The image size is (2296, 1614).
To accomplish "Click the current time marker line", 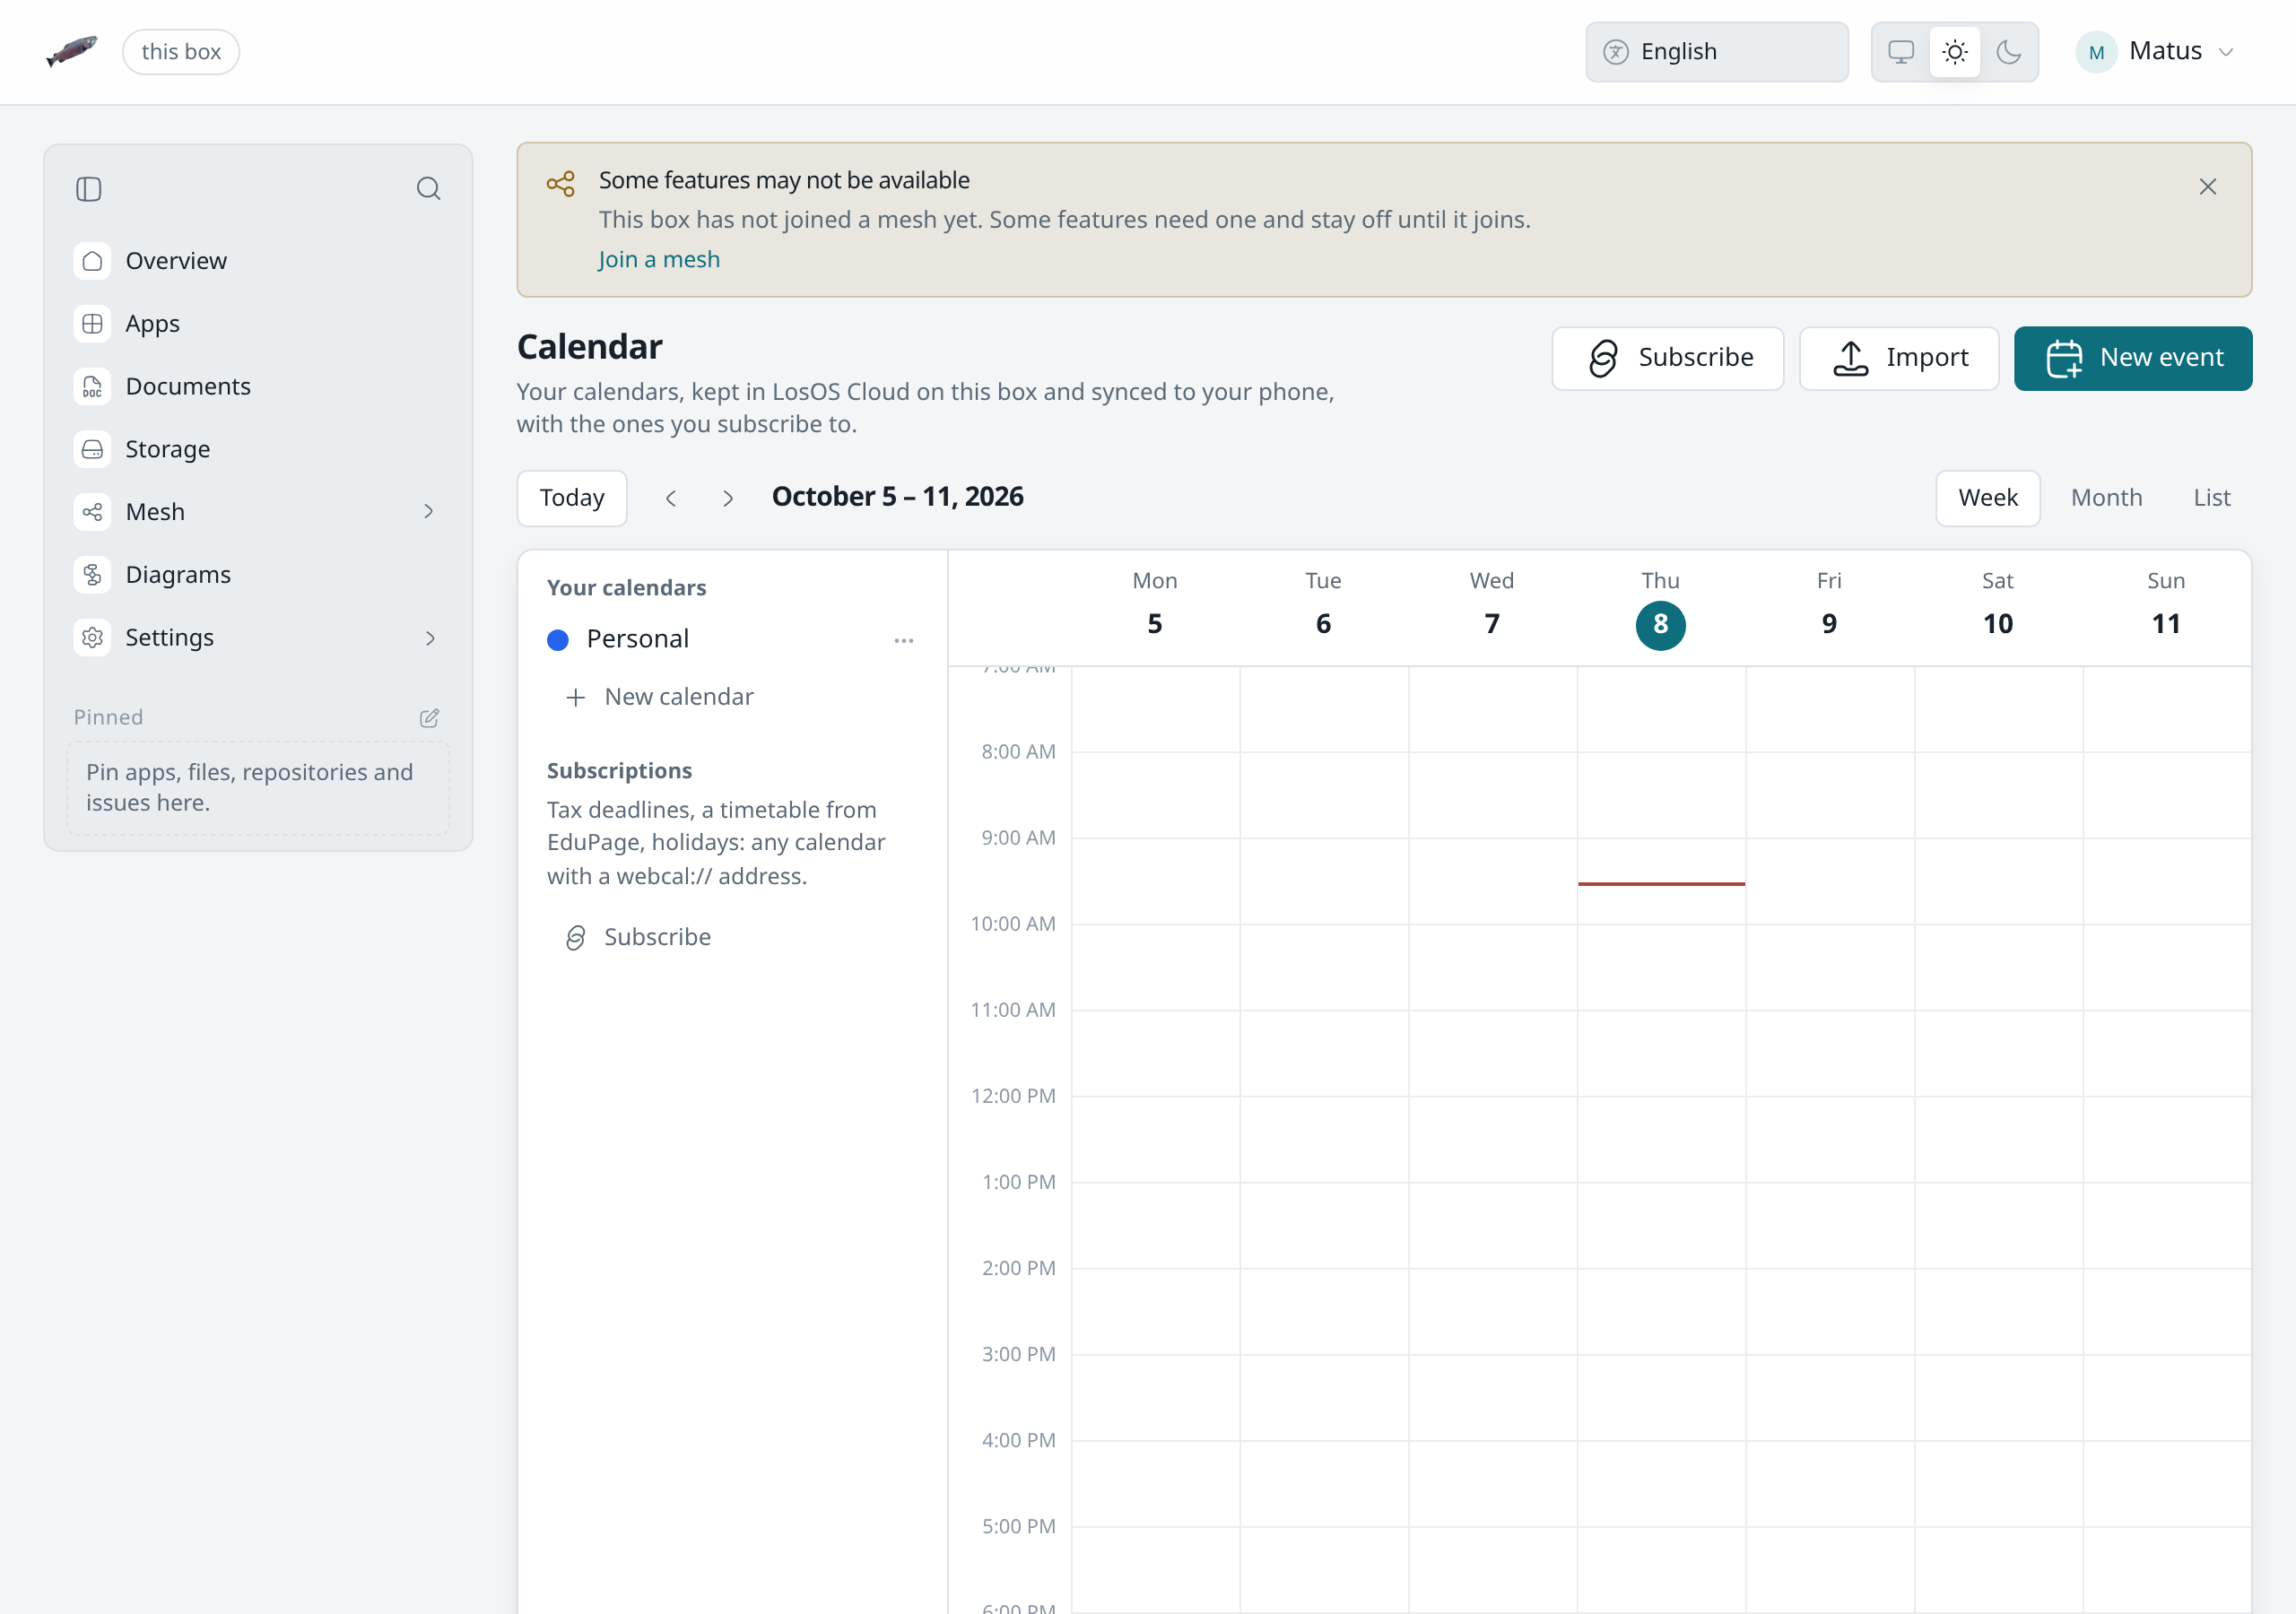I will tap(1661, 884).
